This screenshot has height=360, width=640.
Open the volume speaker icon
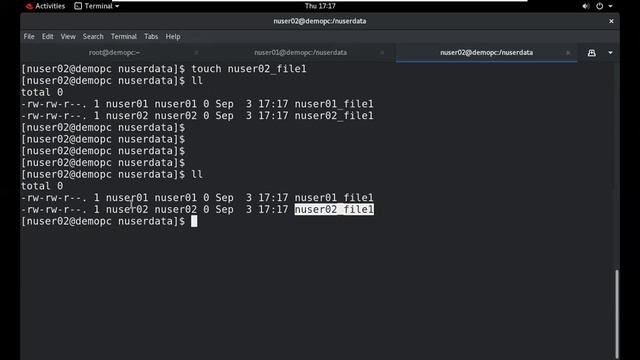[586, 6]
